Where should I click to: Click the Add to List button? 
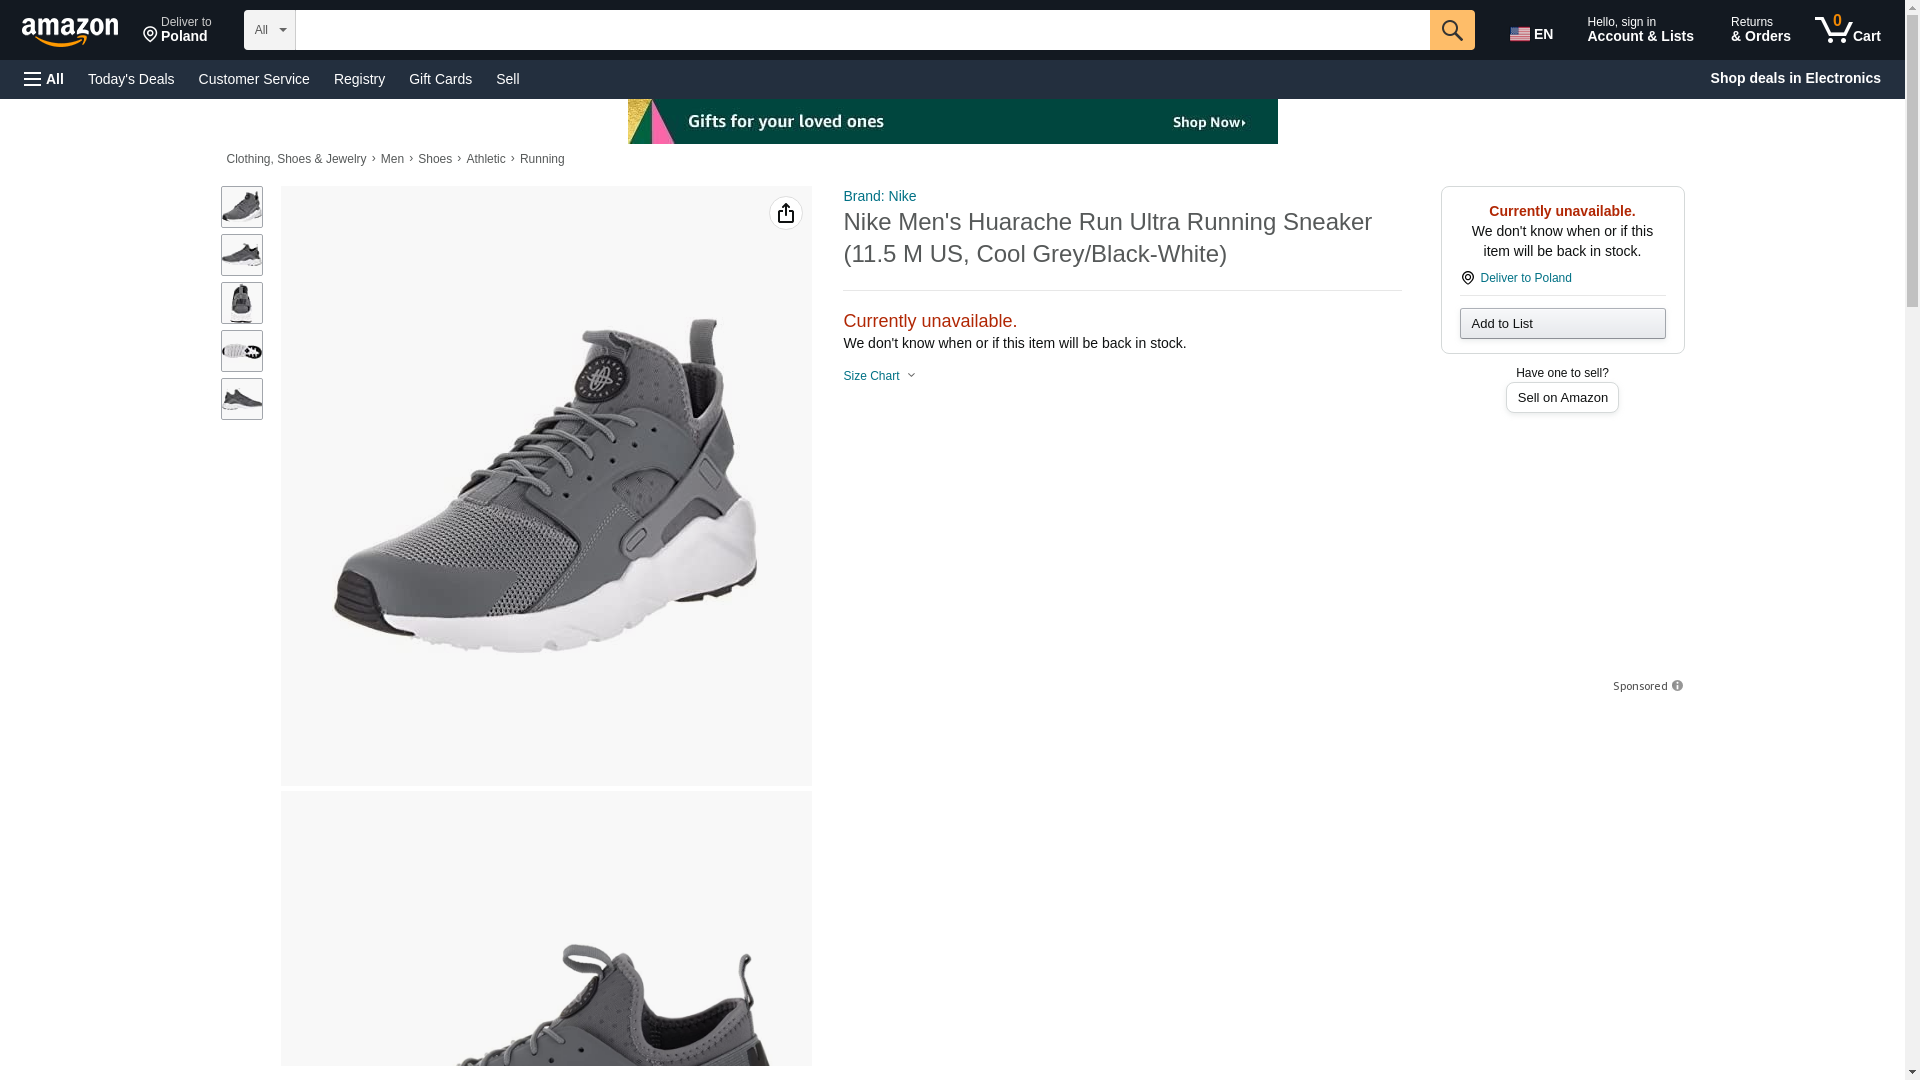pyautogui.click(x=1561, y=323)
